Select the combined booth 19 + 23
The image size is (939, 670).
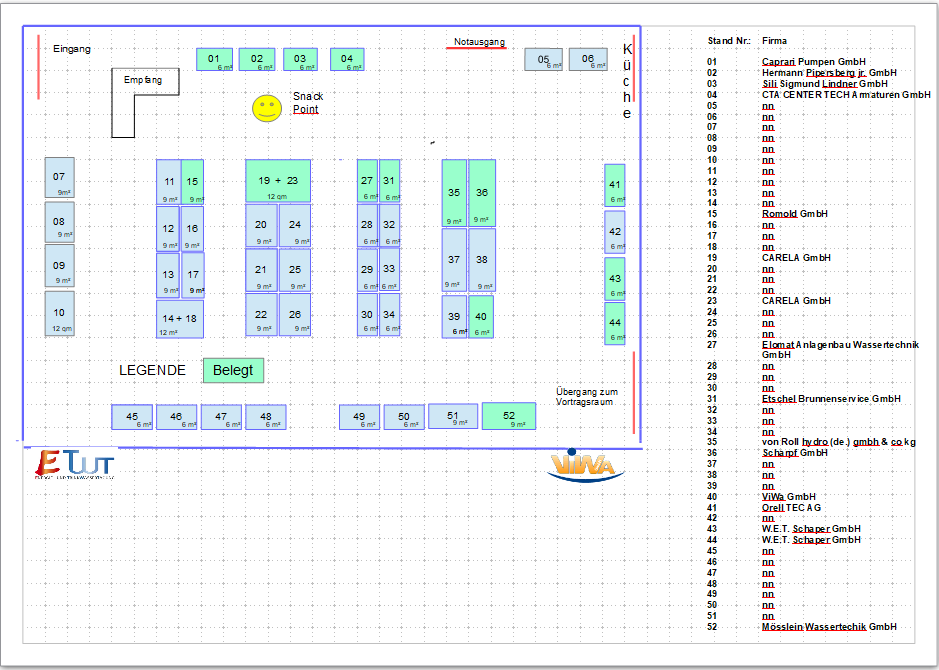tap(278, 181)
